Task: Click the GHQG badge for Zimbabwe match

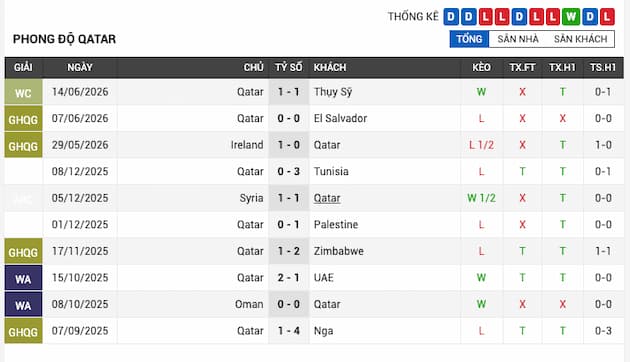Action: pyautogui.click(x=23, y=252)
